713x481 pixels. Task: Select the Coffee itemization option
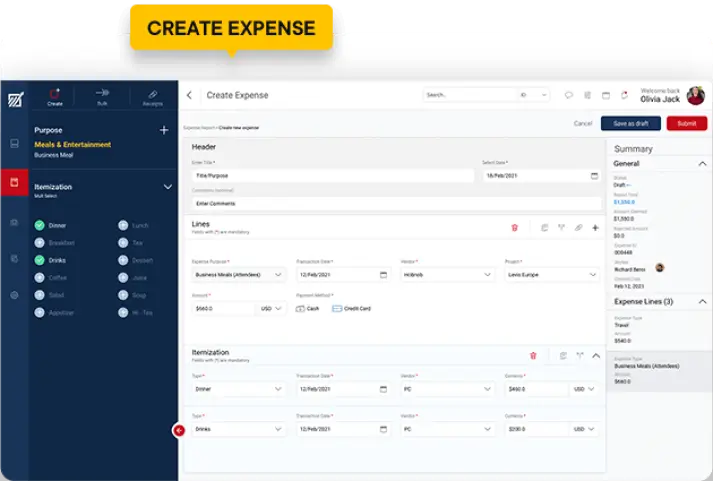pyautogui.click(x=40, y=277)
